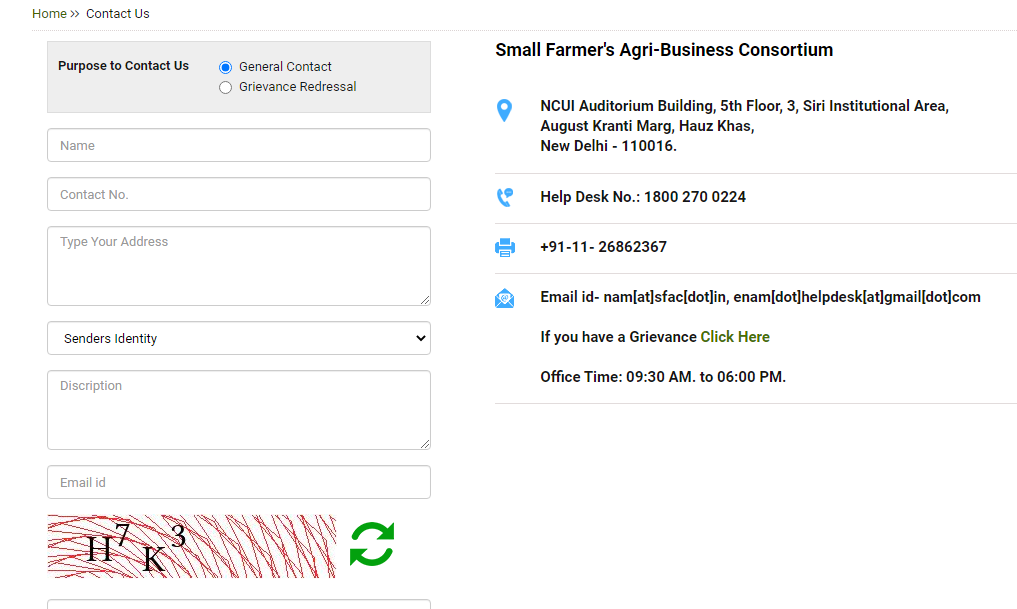Click into the Discription textarea
The image size is (1017, 609).
click(239, 410)
